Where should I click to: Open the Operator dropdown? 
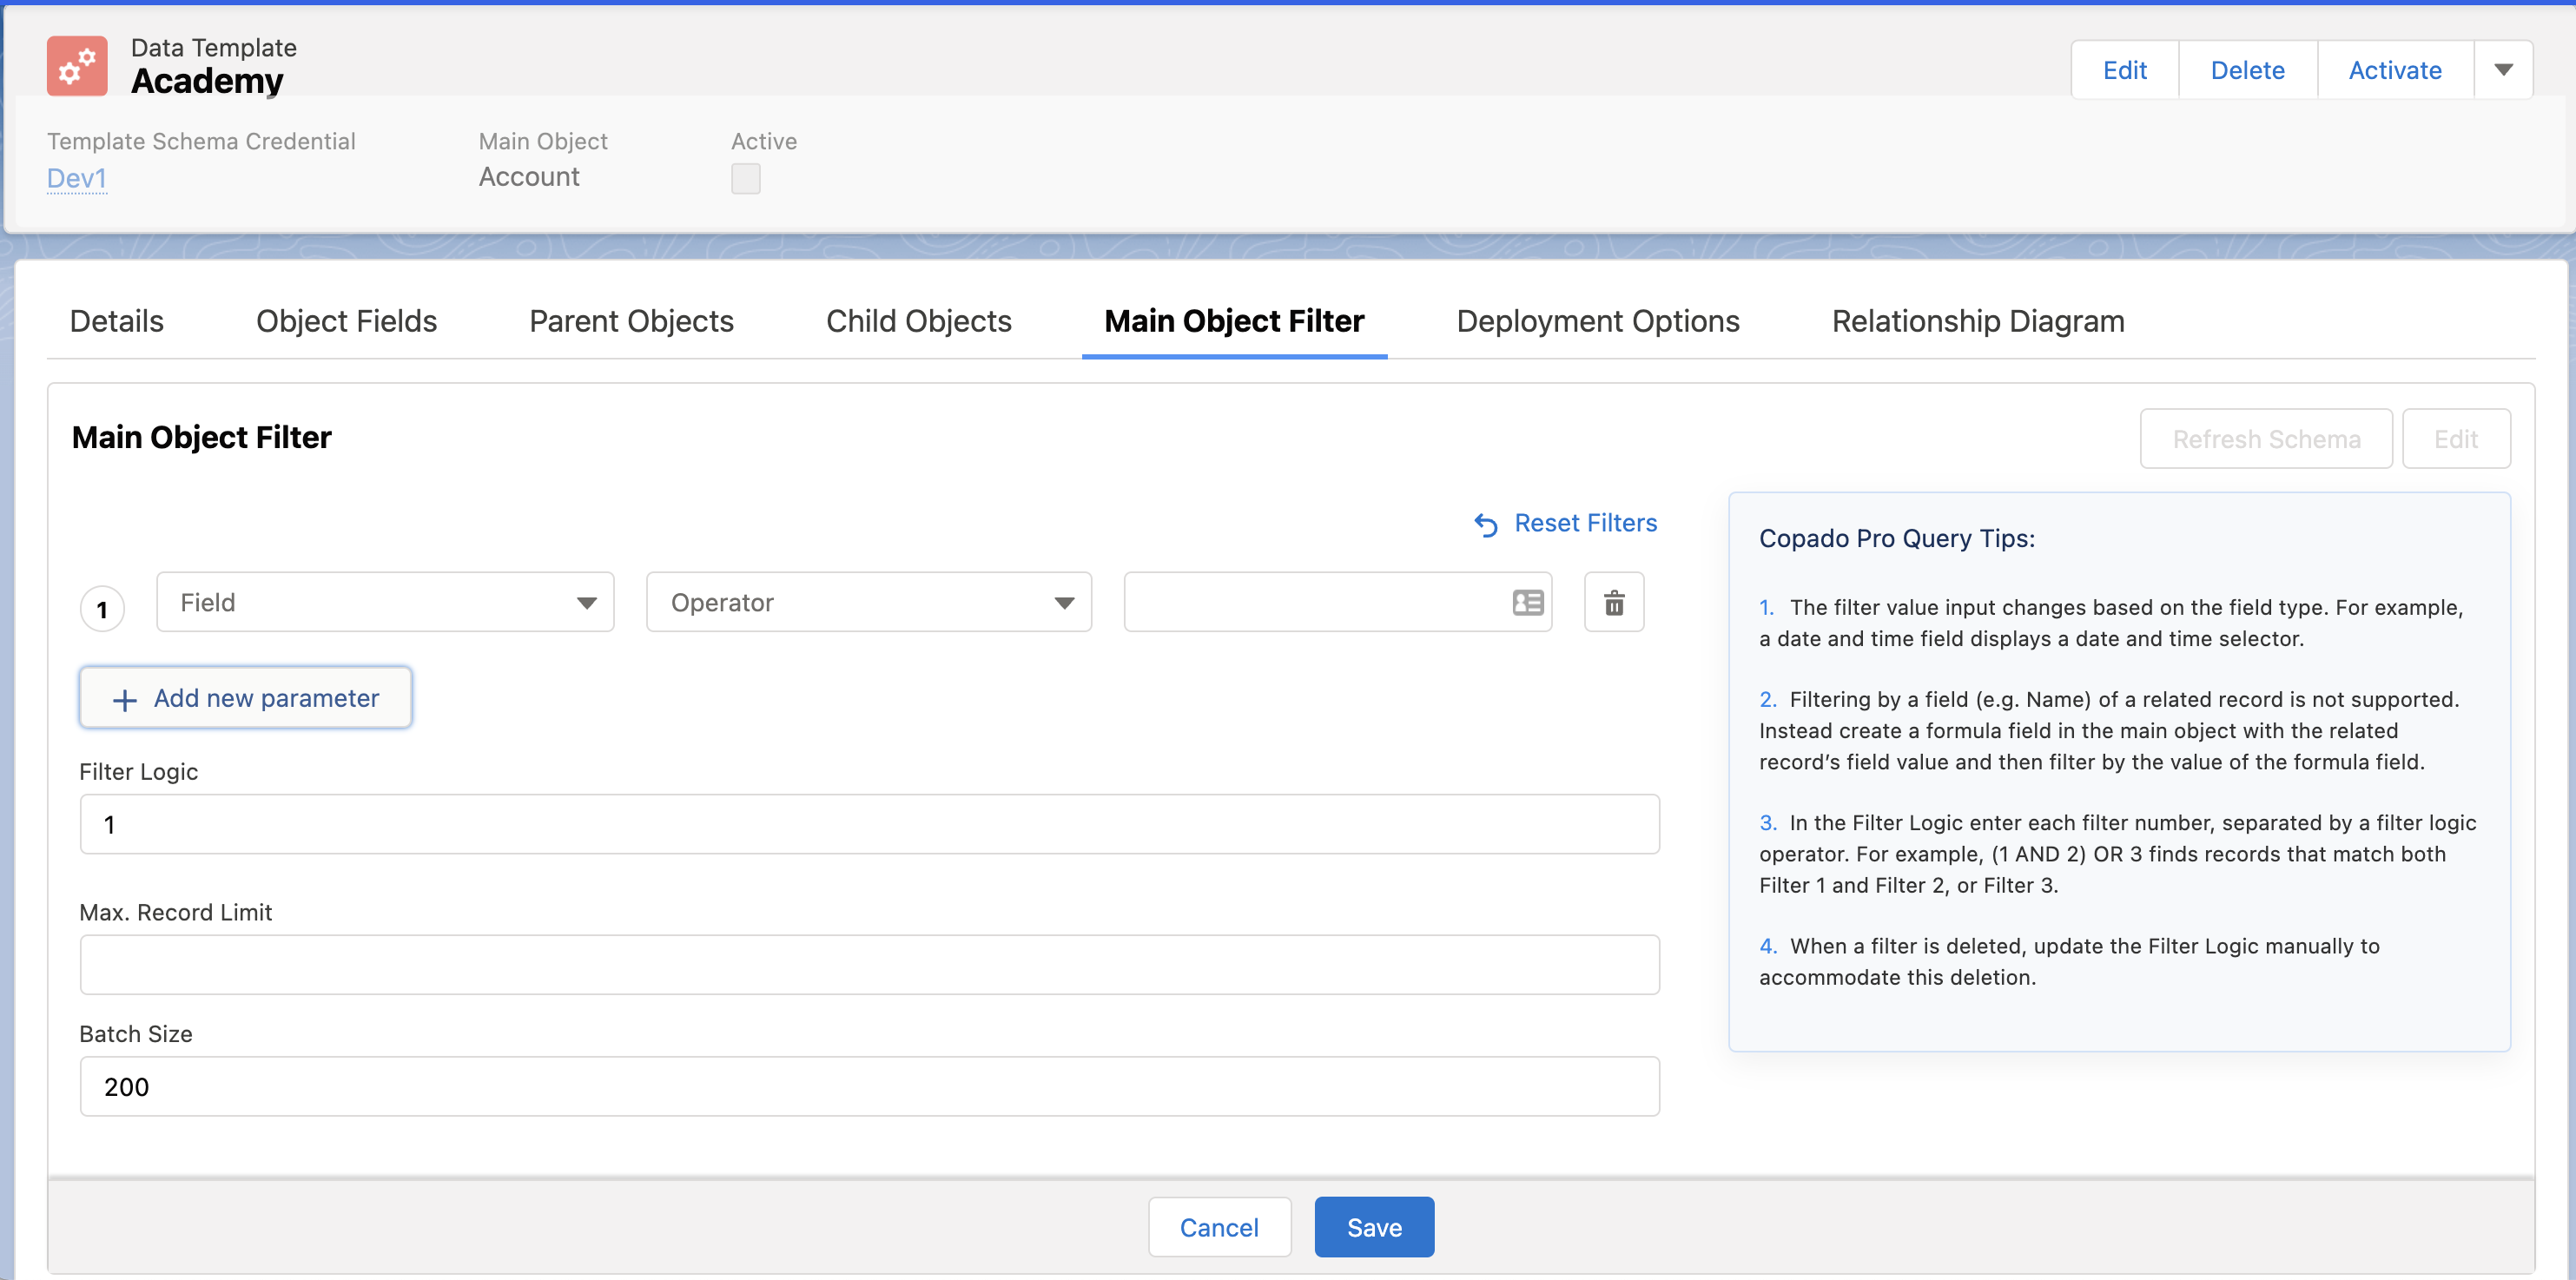pos(869,602)
